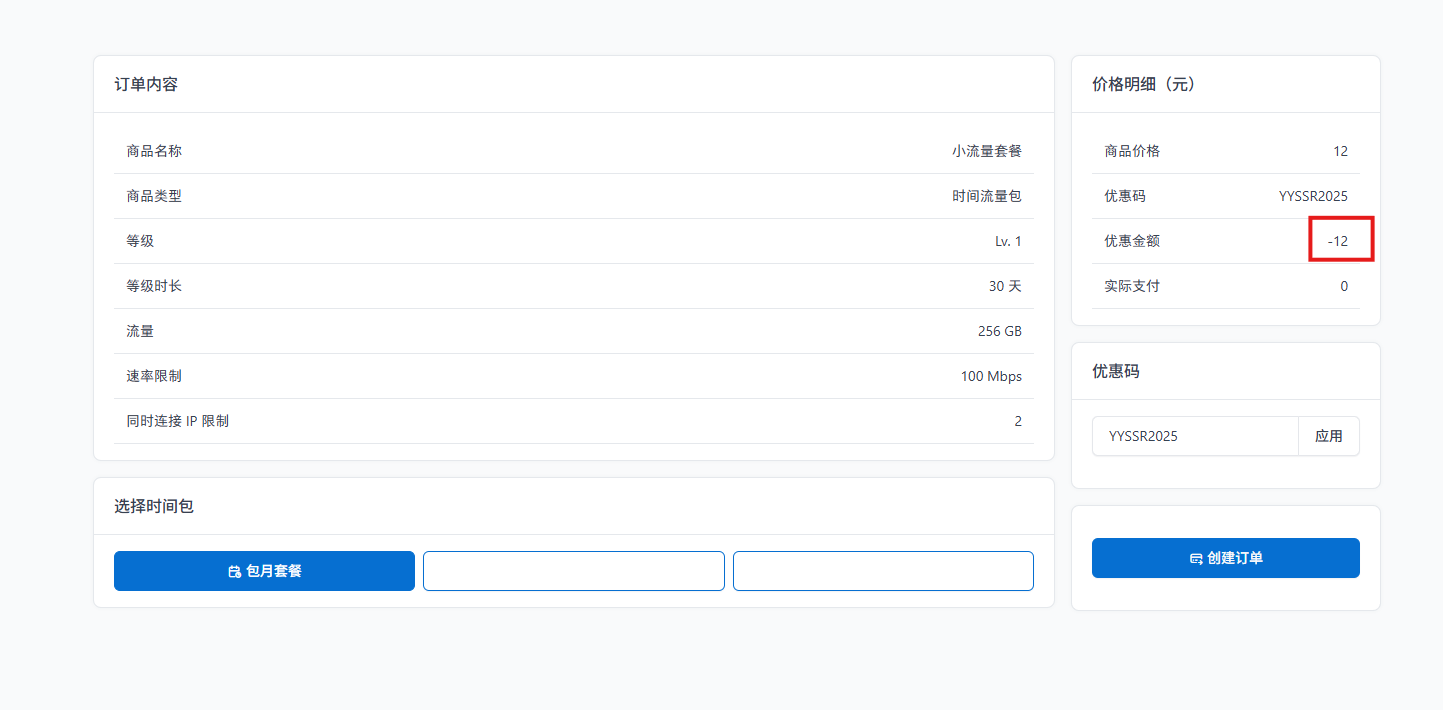Click the 256 GB traffic value
The height and width of the screenshot is (710, 1443).
(999, 331)
